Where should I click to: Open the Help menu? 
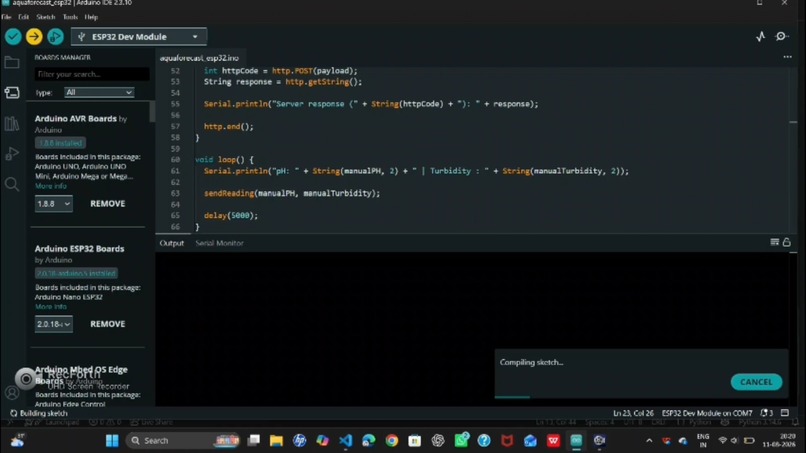[x=91, y=17]
